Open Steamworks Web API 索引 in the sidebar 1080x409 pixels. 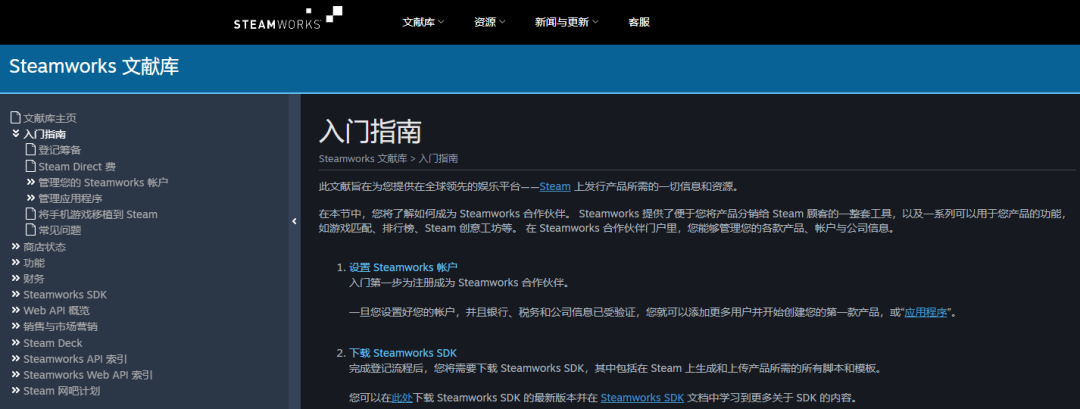point(88,375)
